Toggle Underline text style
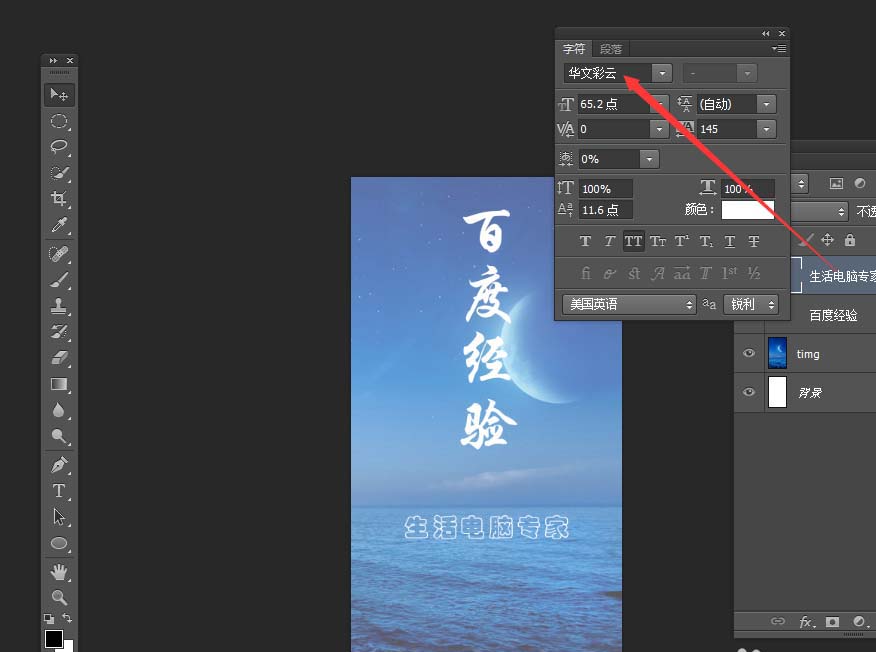876x652 pixels. point(730,241)
